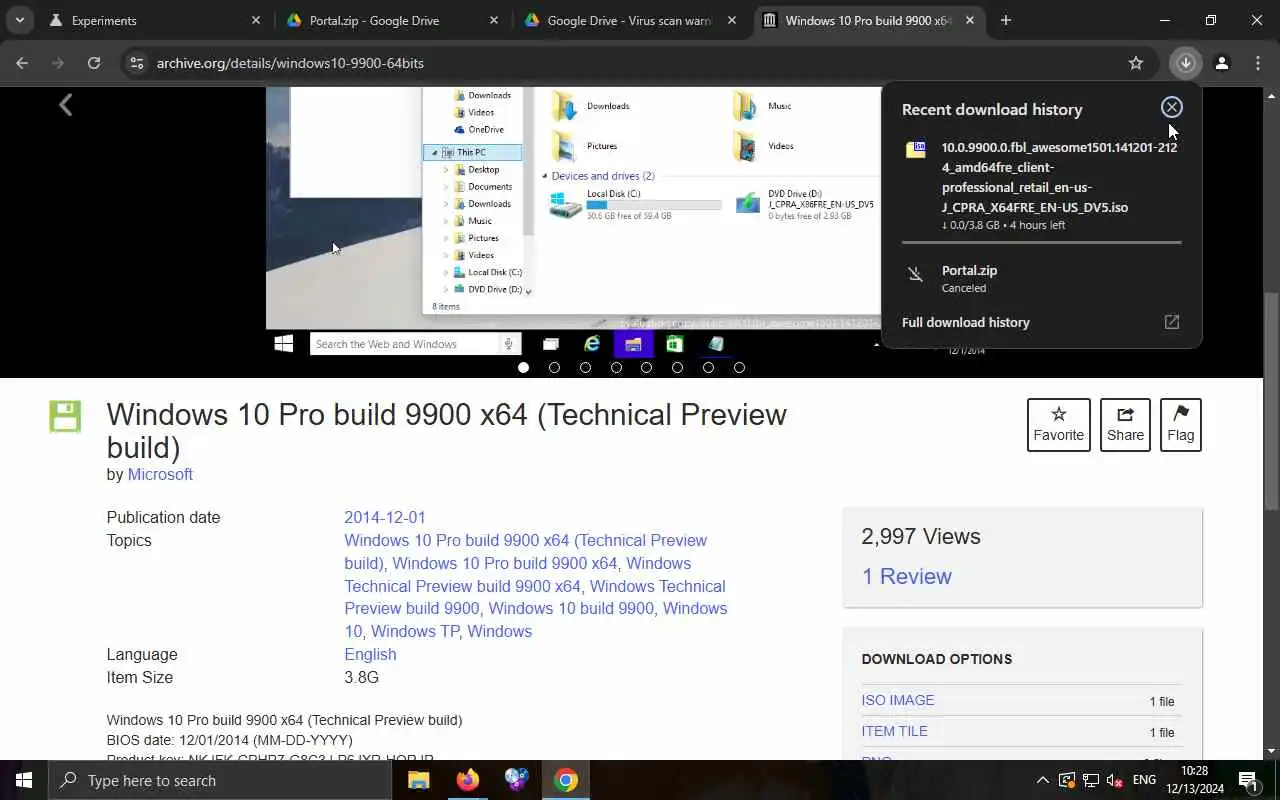Switch to the Virus scan warning tab

click(x=629, y=20)
